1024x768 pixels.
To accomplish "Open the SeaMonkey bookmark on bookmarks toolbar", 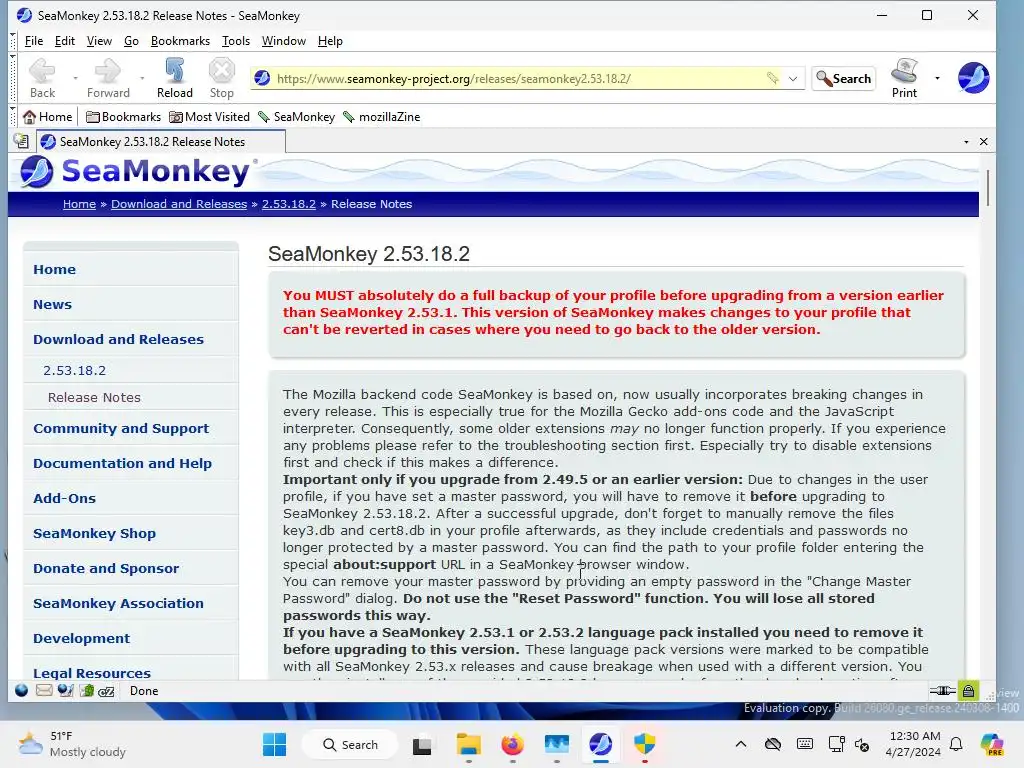I will (296, 116).
